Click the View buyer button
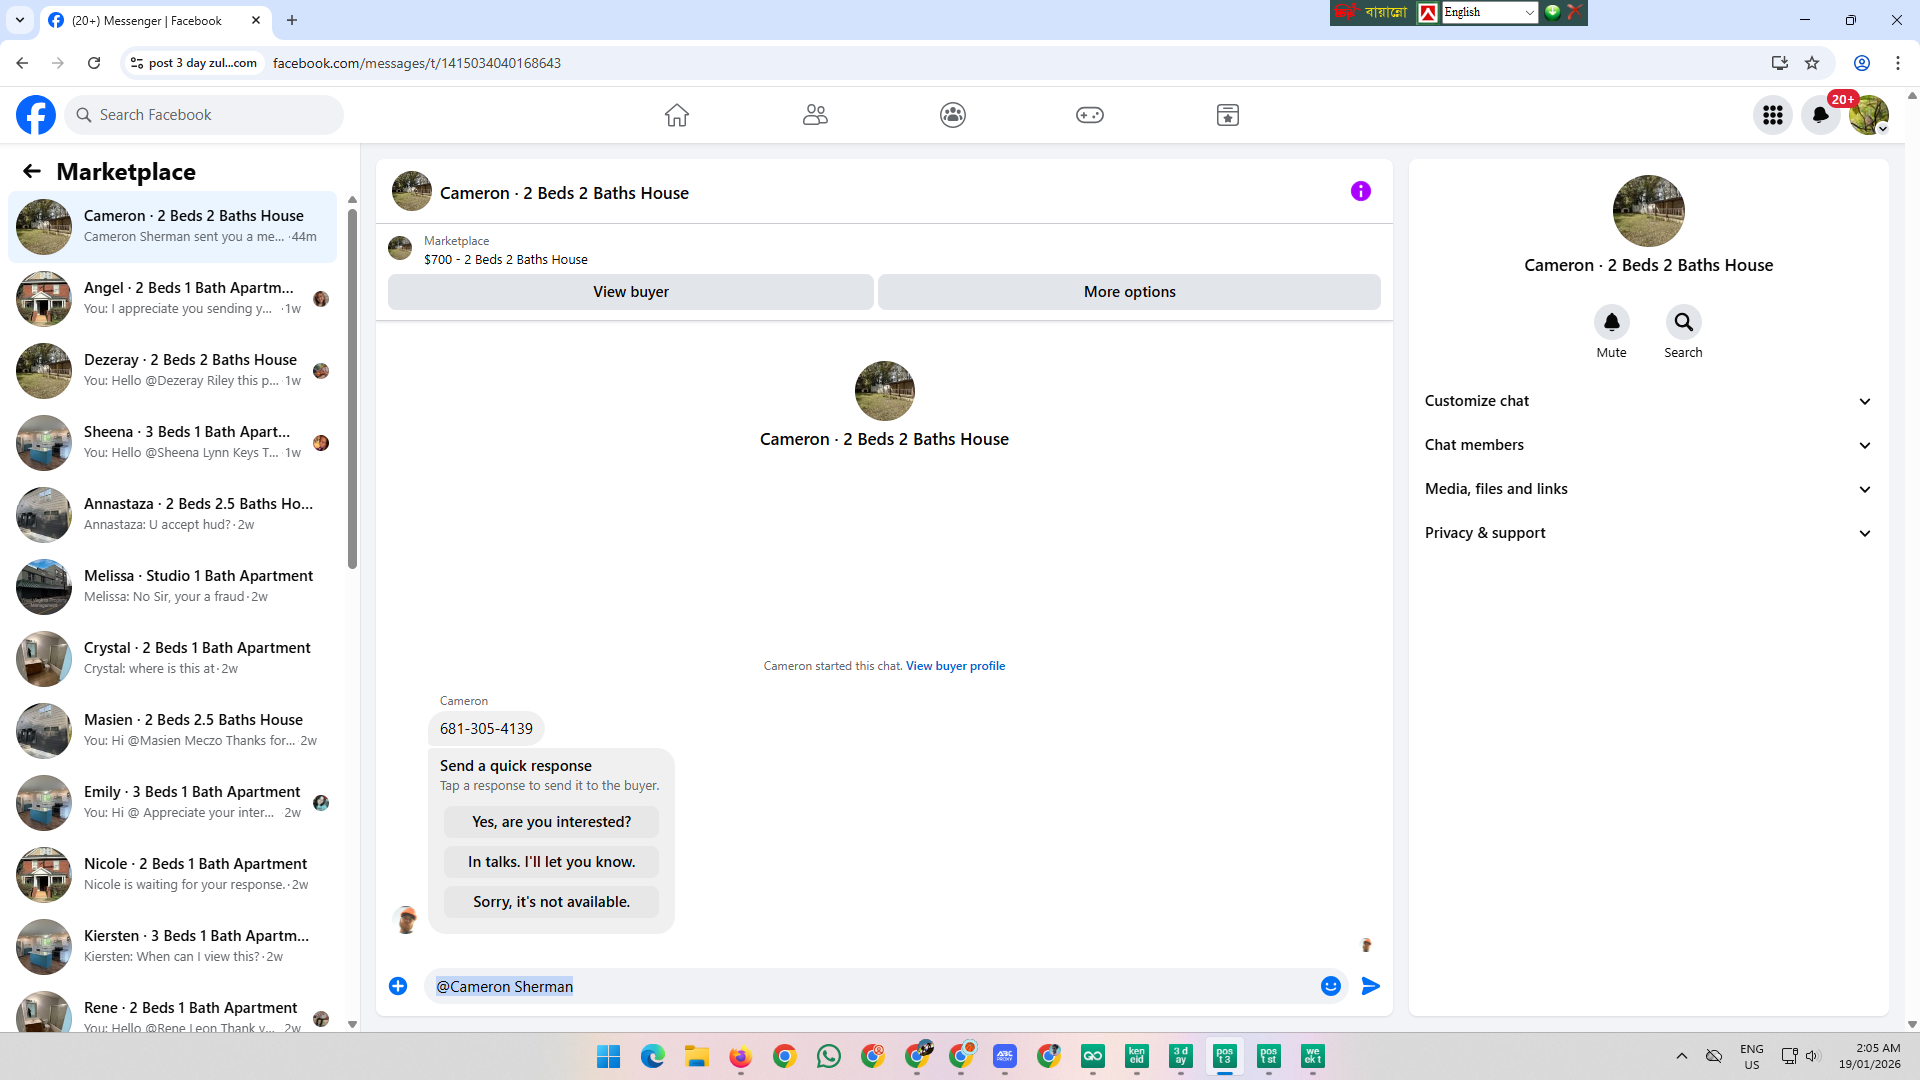 pos(631,292)
